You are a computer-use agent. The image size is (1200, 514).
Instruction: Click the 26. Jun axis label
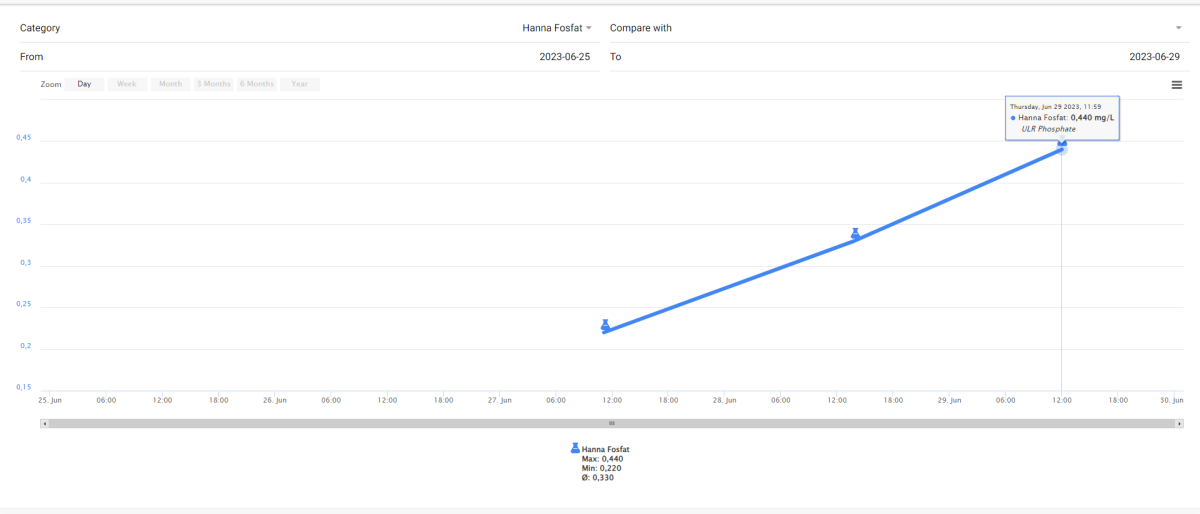point(275,400)
